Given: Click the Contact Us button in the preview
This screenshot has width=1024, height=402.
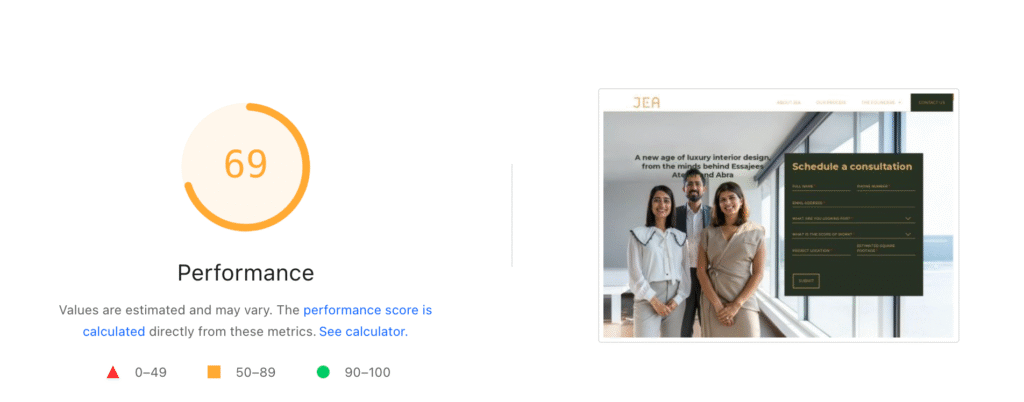Looking at the screenshot, I should tap(931, 102).
